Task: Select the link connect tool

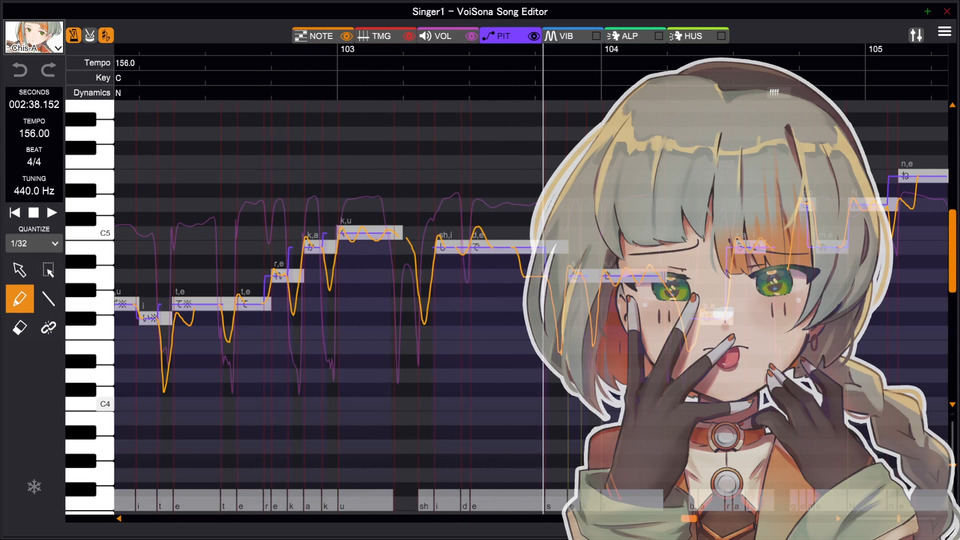Action: click(48, 328)
